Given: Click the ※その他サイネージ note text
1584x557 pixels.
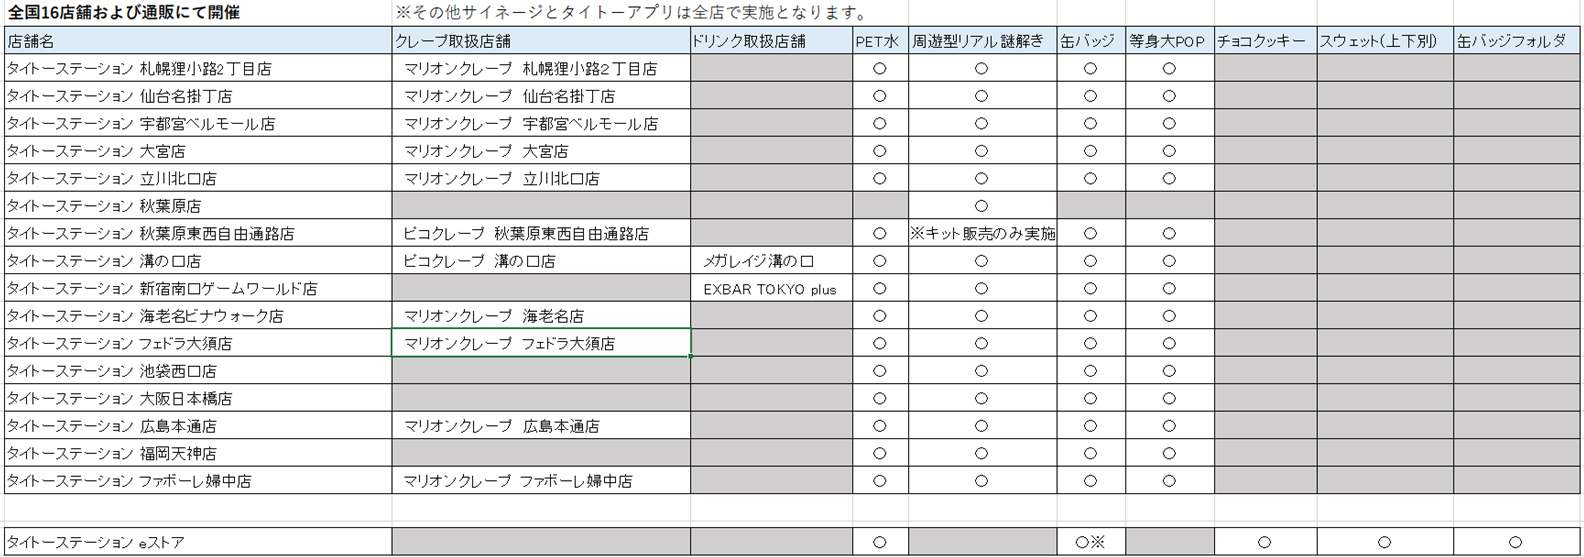Looking at the screenshot, I should pyautogui.click(x=632, y=13).
